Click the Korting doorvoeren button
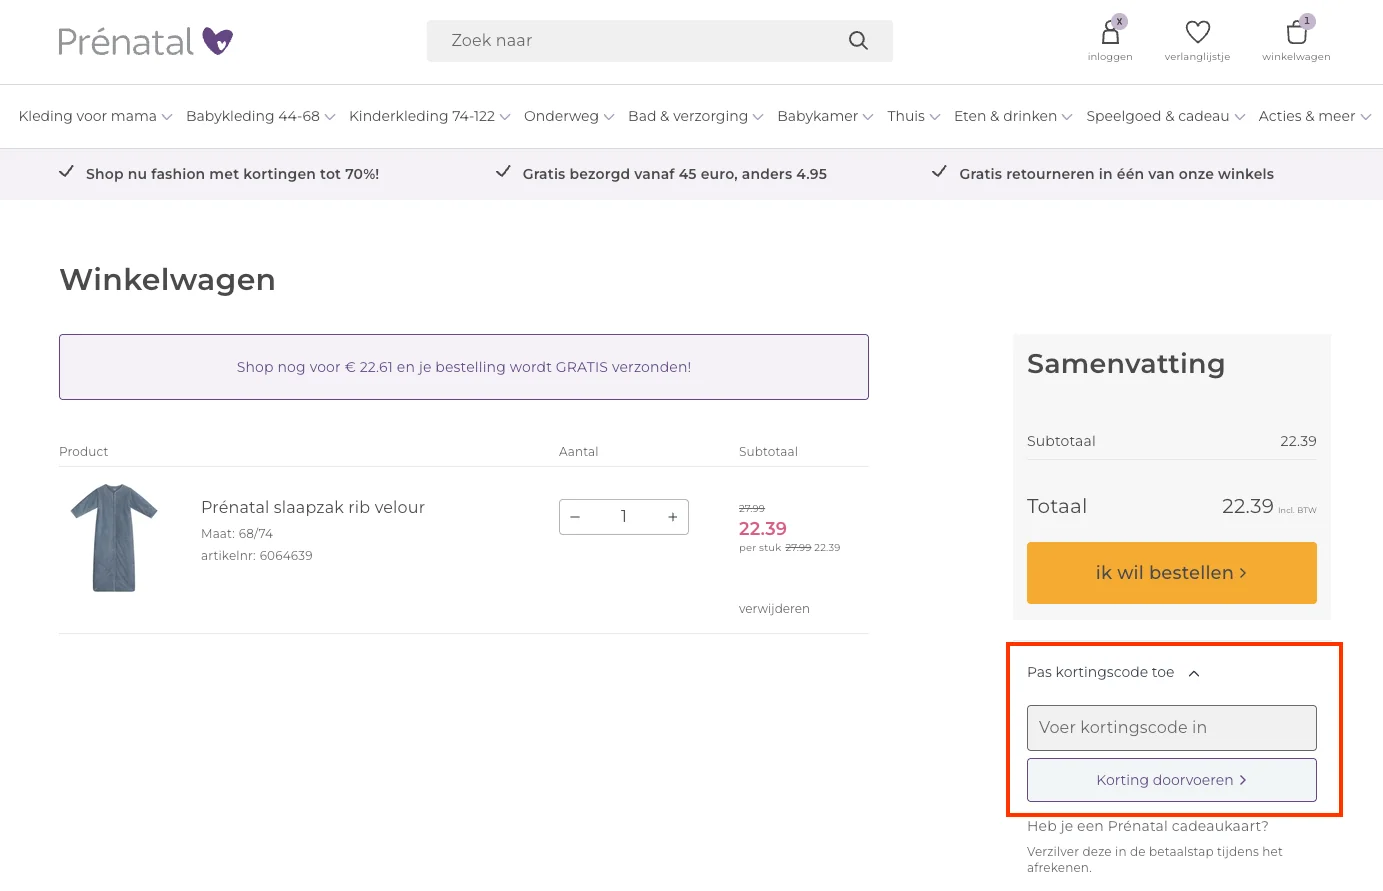This screenshot has width=1383, height=891. point(1171,780)
